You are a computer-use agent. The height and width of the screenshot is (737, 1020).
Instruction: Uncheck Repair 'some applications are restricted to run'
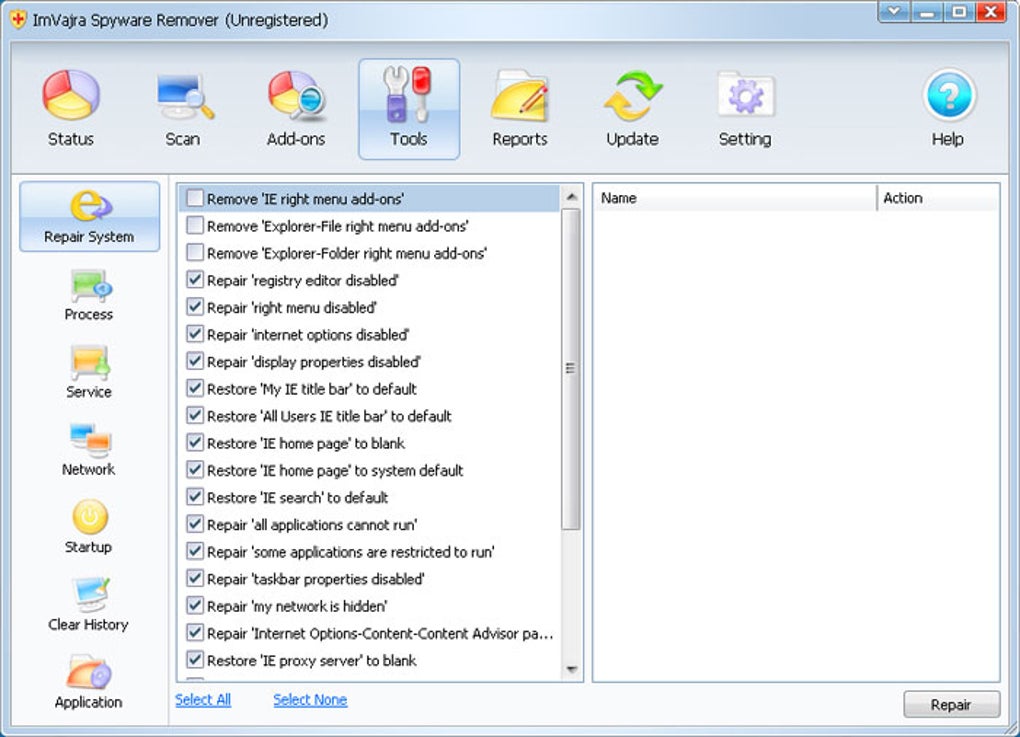click(x=195, y=551)
